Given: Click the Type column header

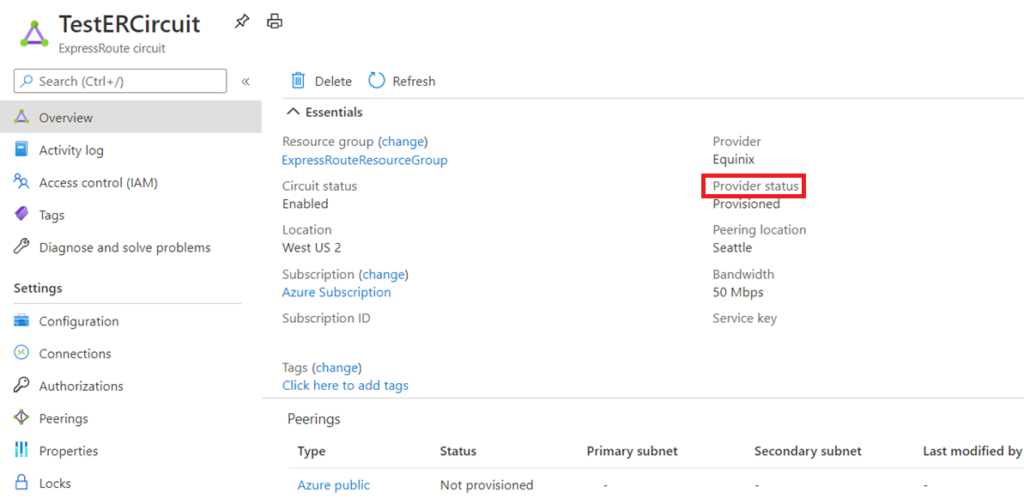Looking at the screenshot, I should 311,451.
